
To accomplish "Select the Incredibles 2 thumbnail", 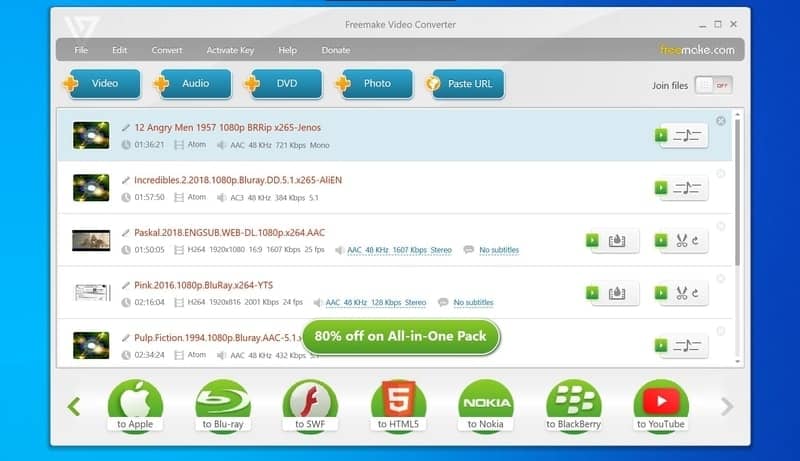I will 91,188.
